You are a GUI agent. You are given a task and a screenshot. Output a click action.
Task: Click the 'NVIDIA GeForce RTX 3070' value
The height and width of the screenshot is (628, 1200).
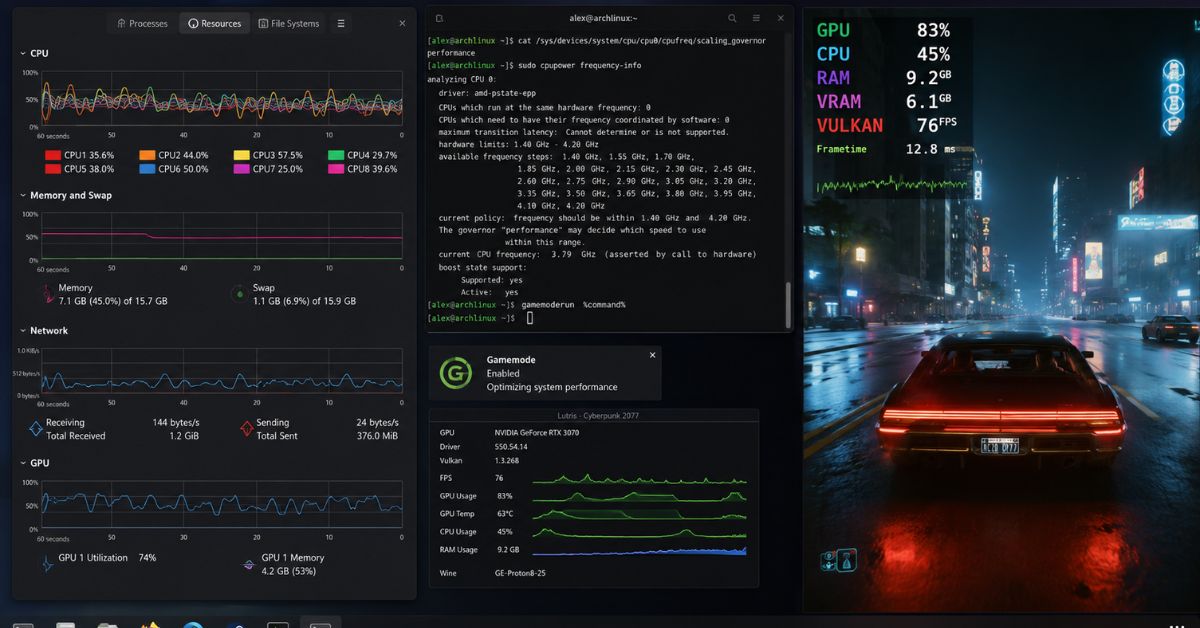tap(537, 433)
